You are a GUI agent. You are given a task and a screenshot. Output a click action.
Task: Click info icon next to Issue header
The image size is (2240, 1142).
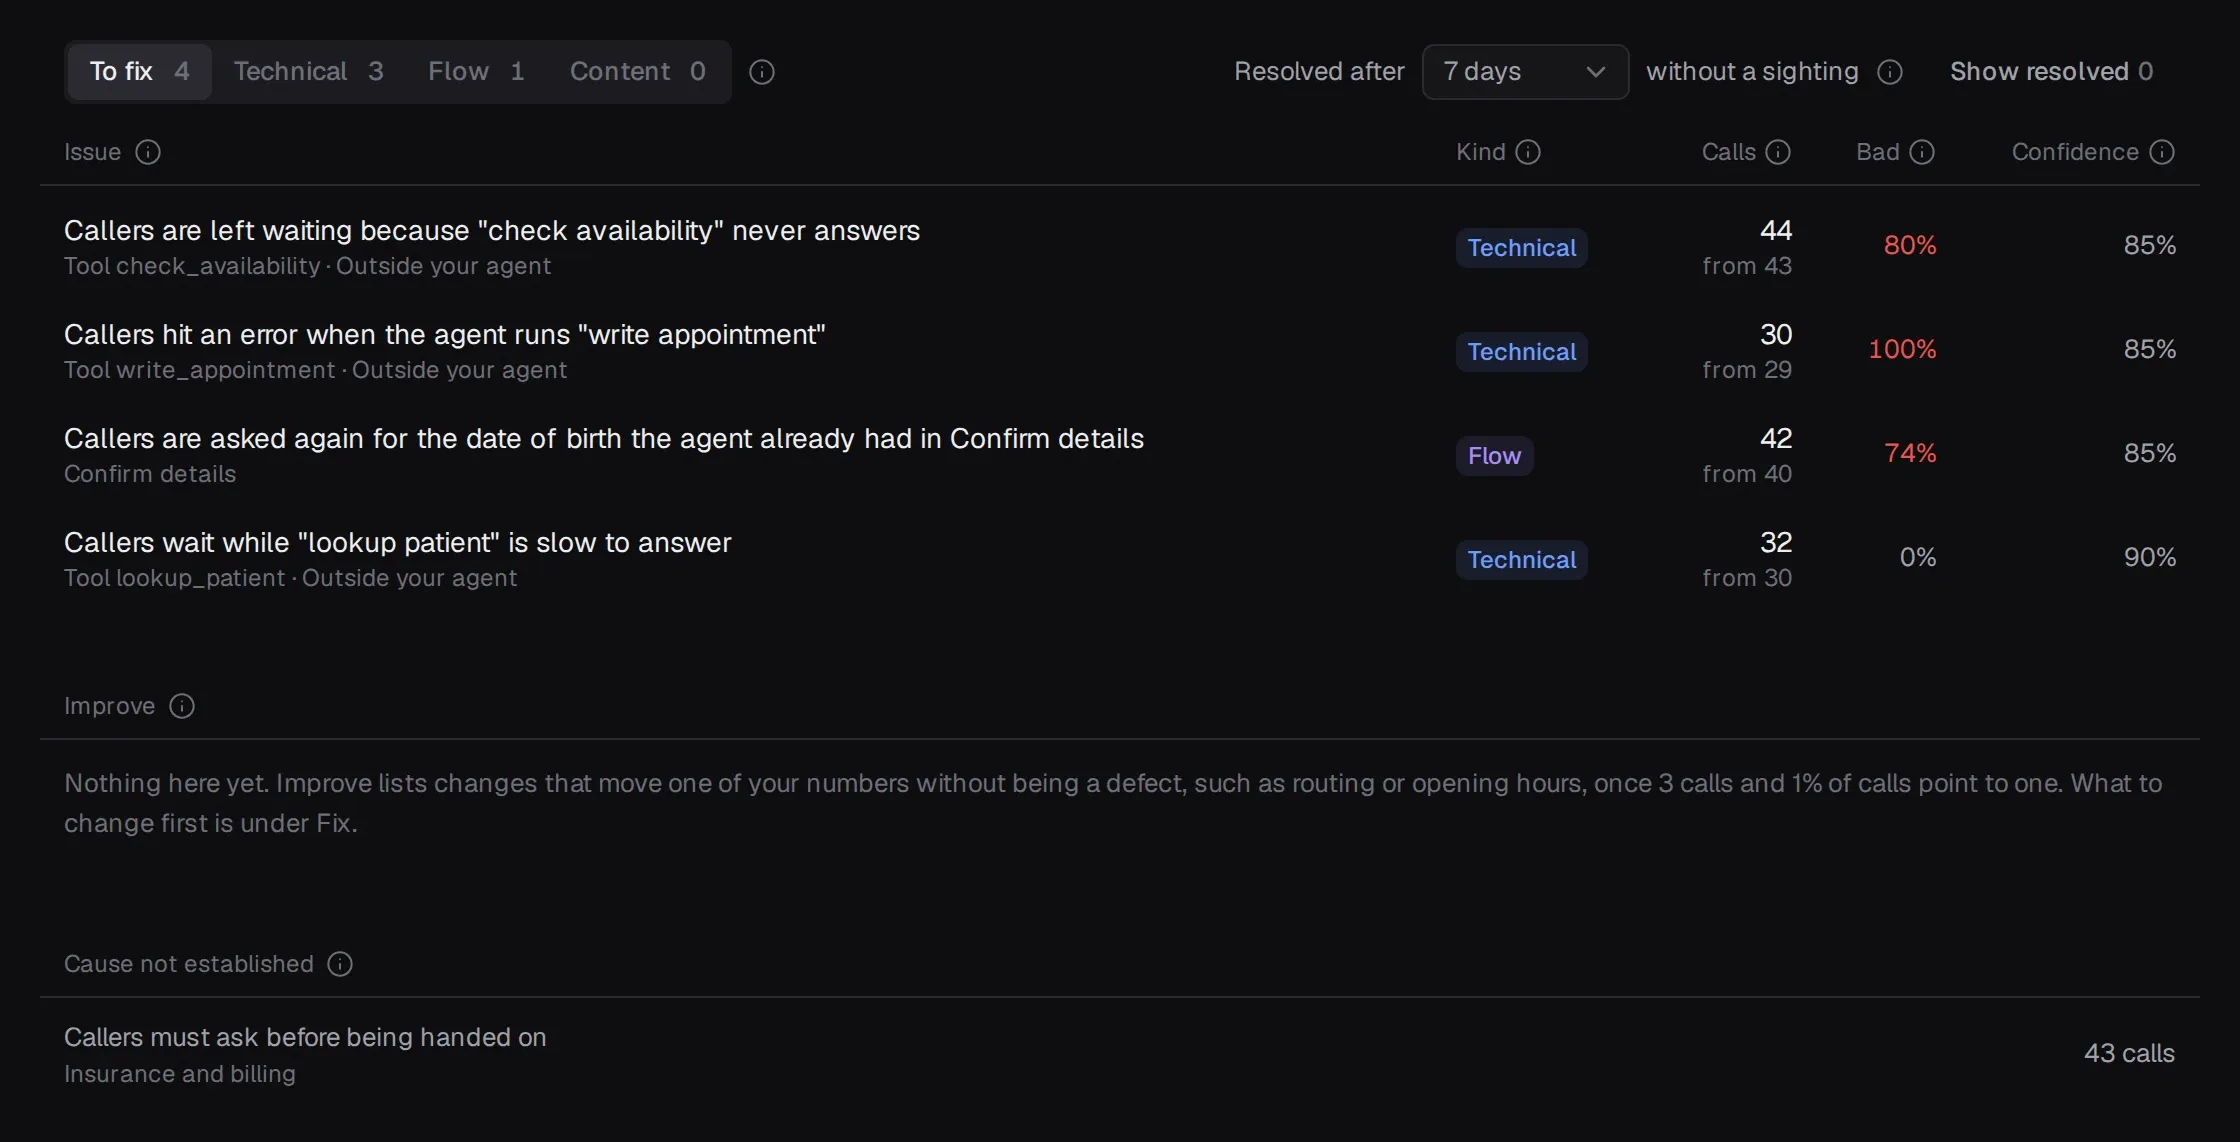(148, 152)
